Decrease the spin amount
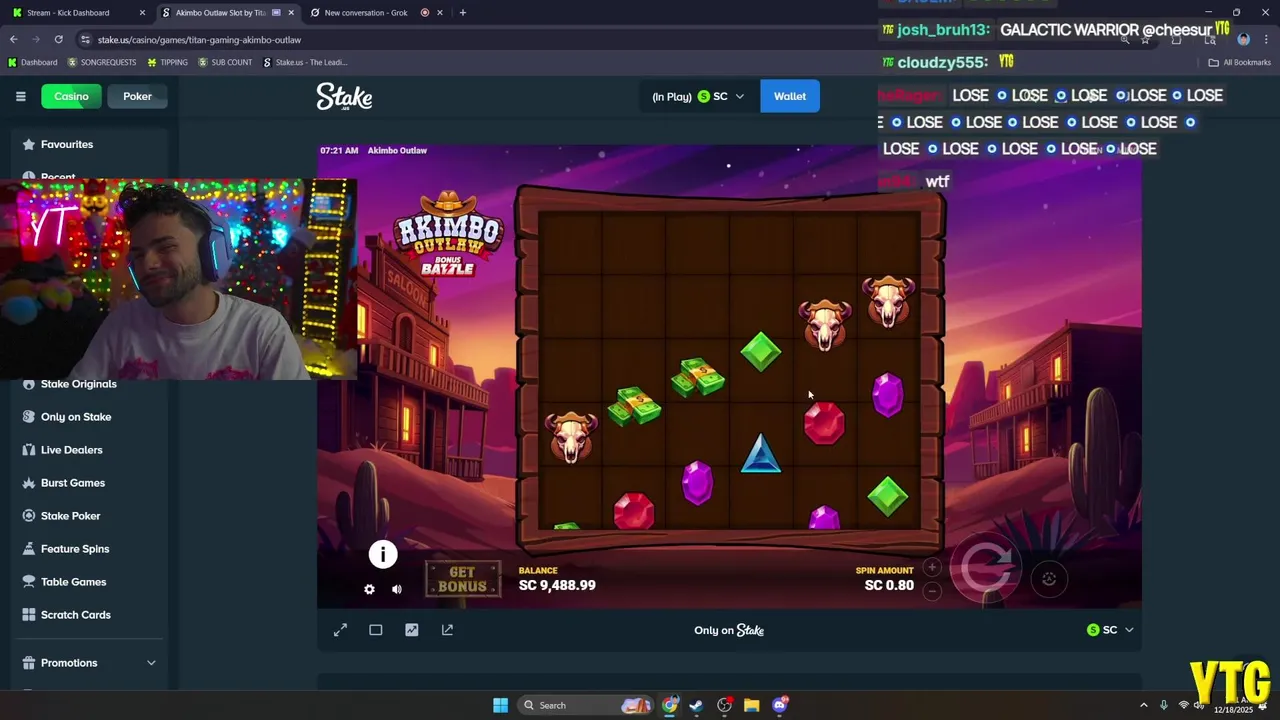 (932, 591)
